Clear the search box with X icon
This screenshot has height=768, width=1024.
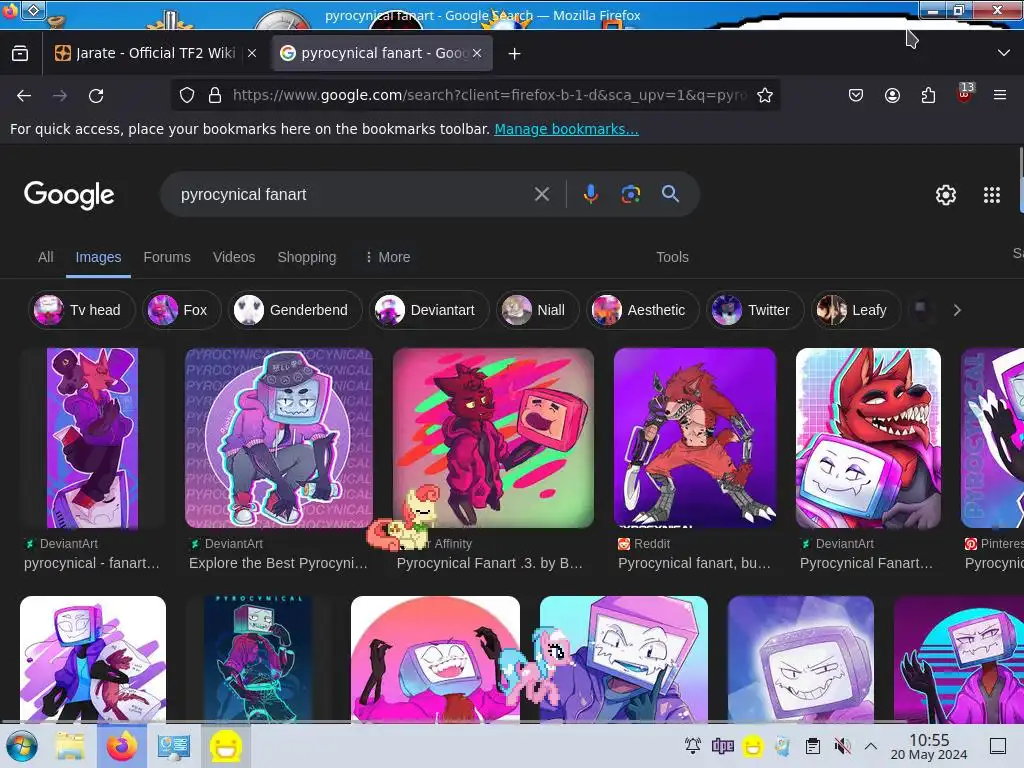tap(541, 194)
